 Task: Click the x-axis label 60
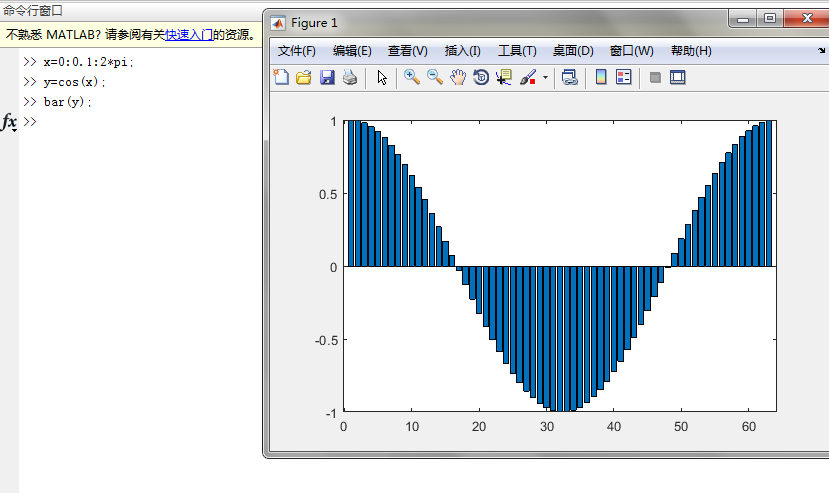point(749,426)
